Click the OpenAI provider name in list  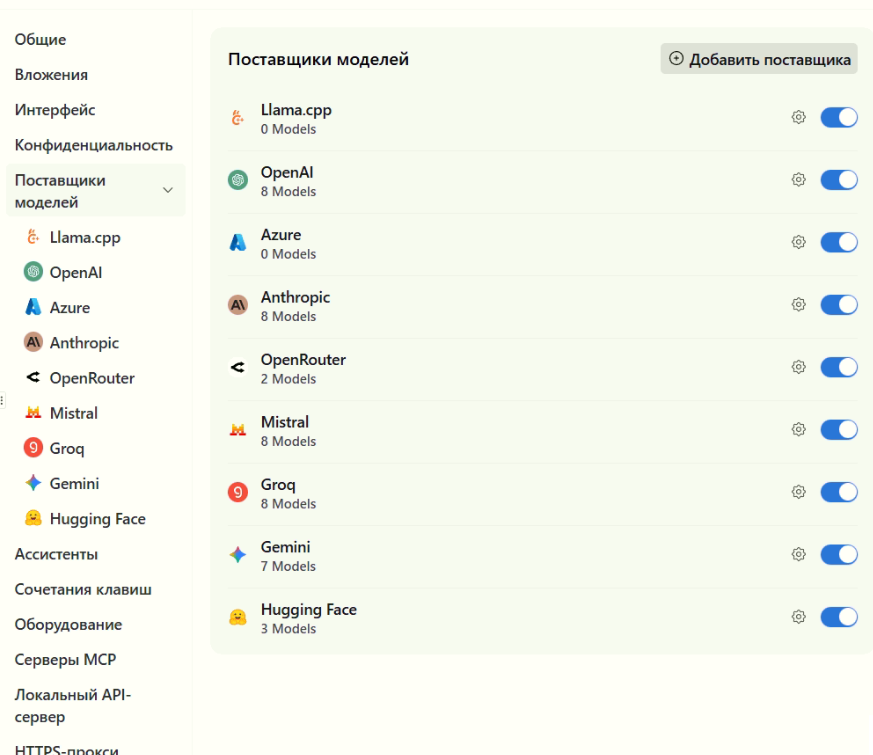[x=287, y=172]
